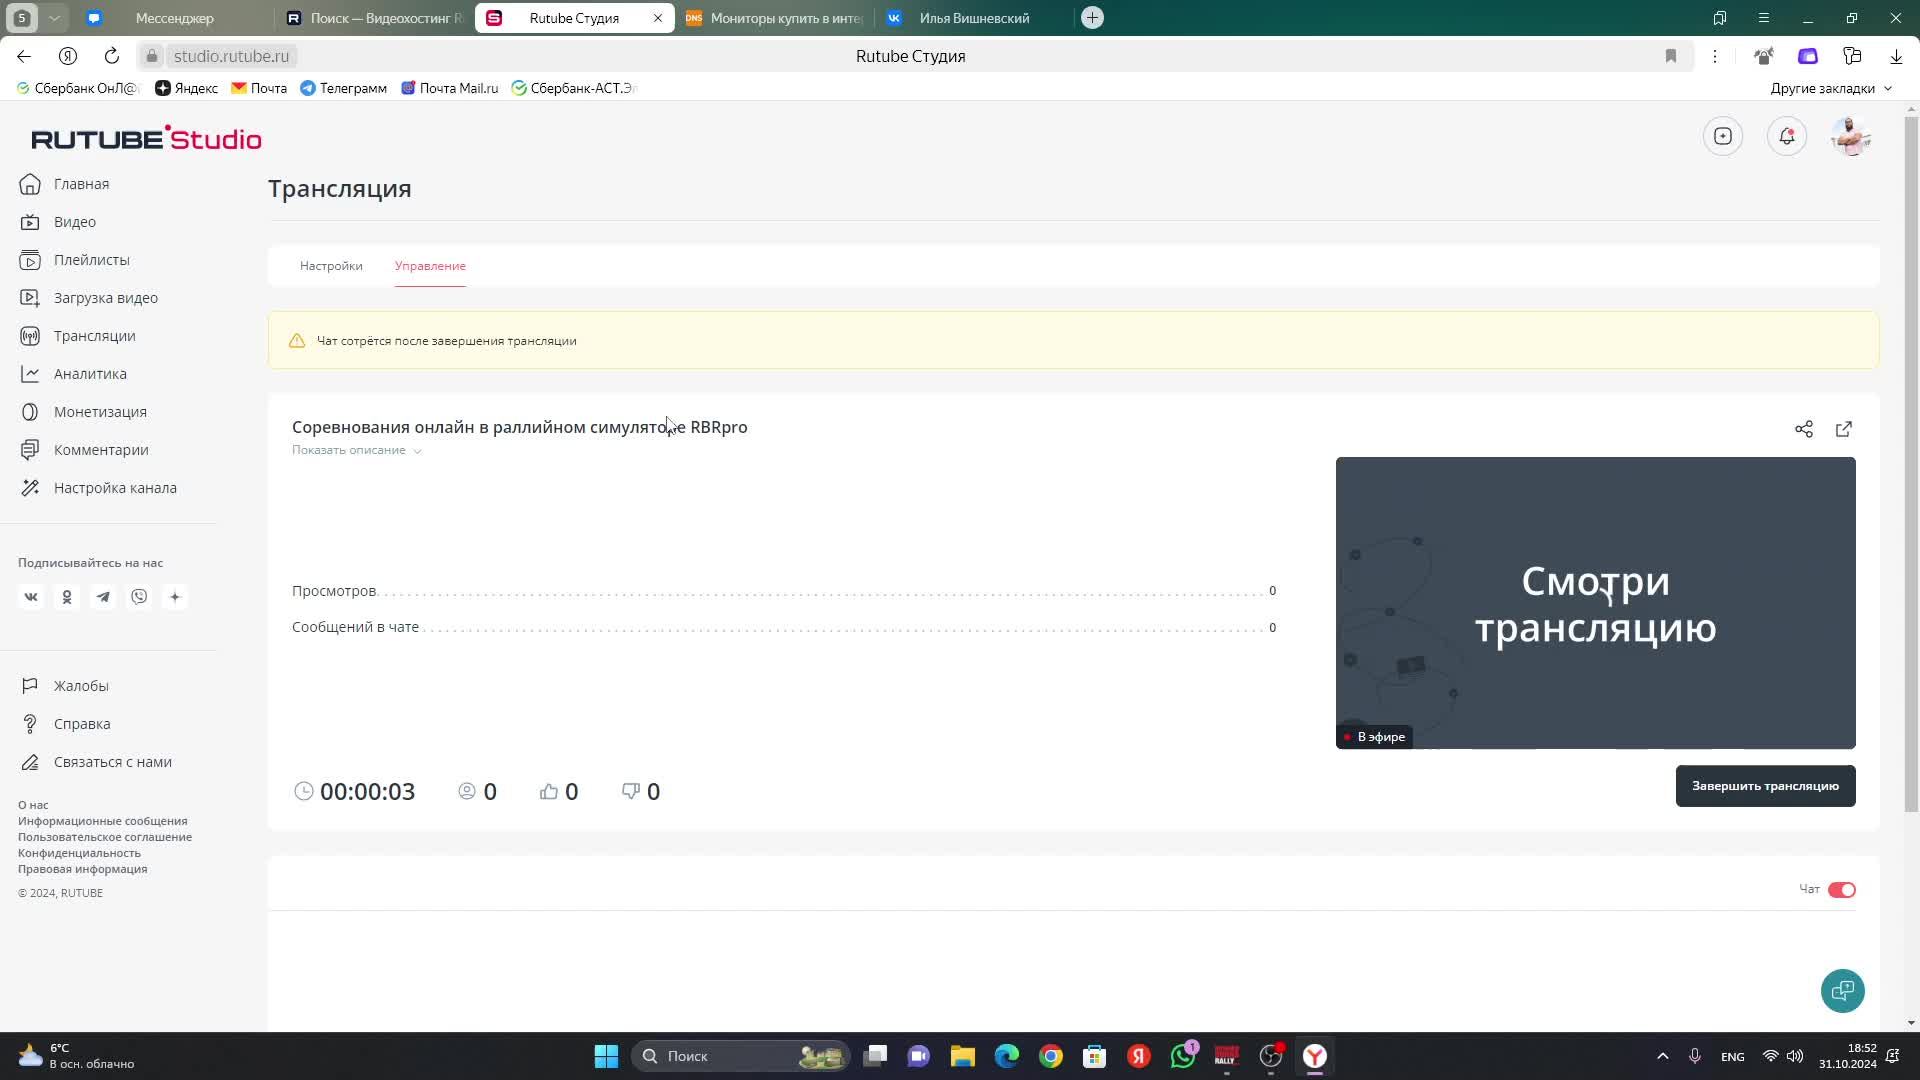Click the user profile avatar

(x=1850, y=136)
